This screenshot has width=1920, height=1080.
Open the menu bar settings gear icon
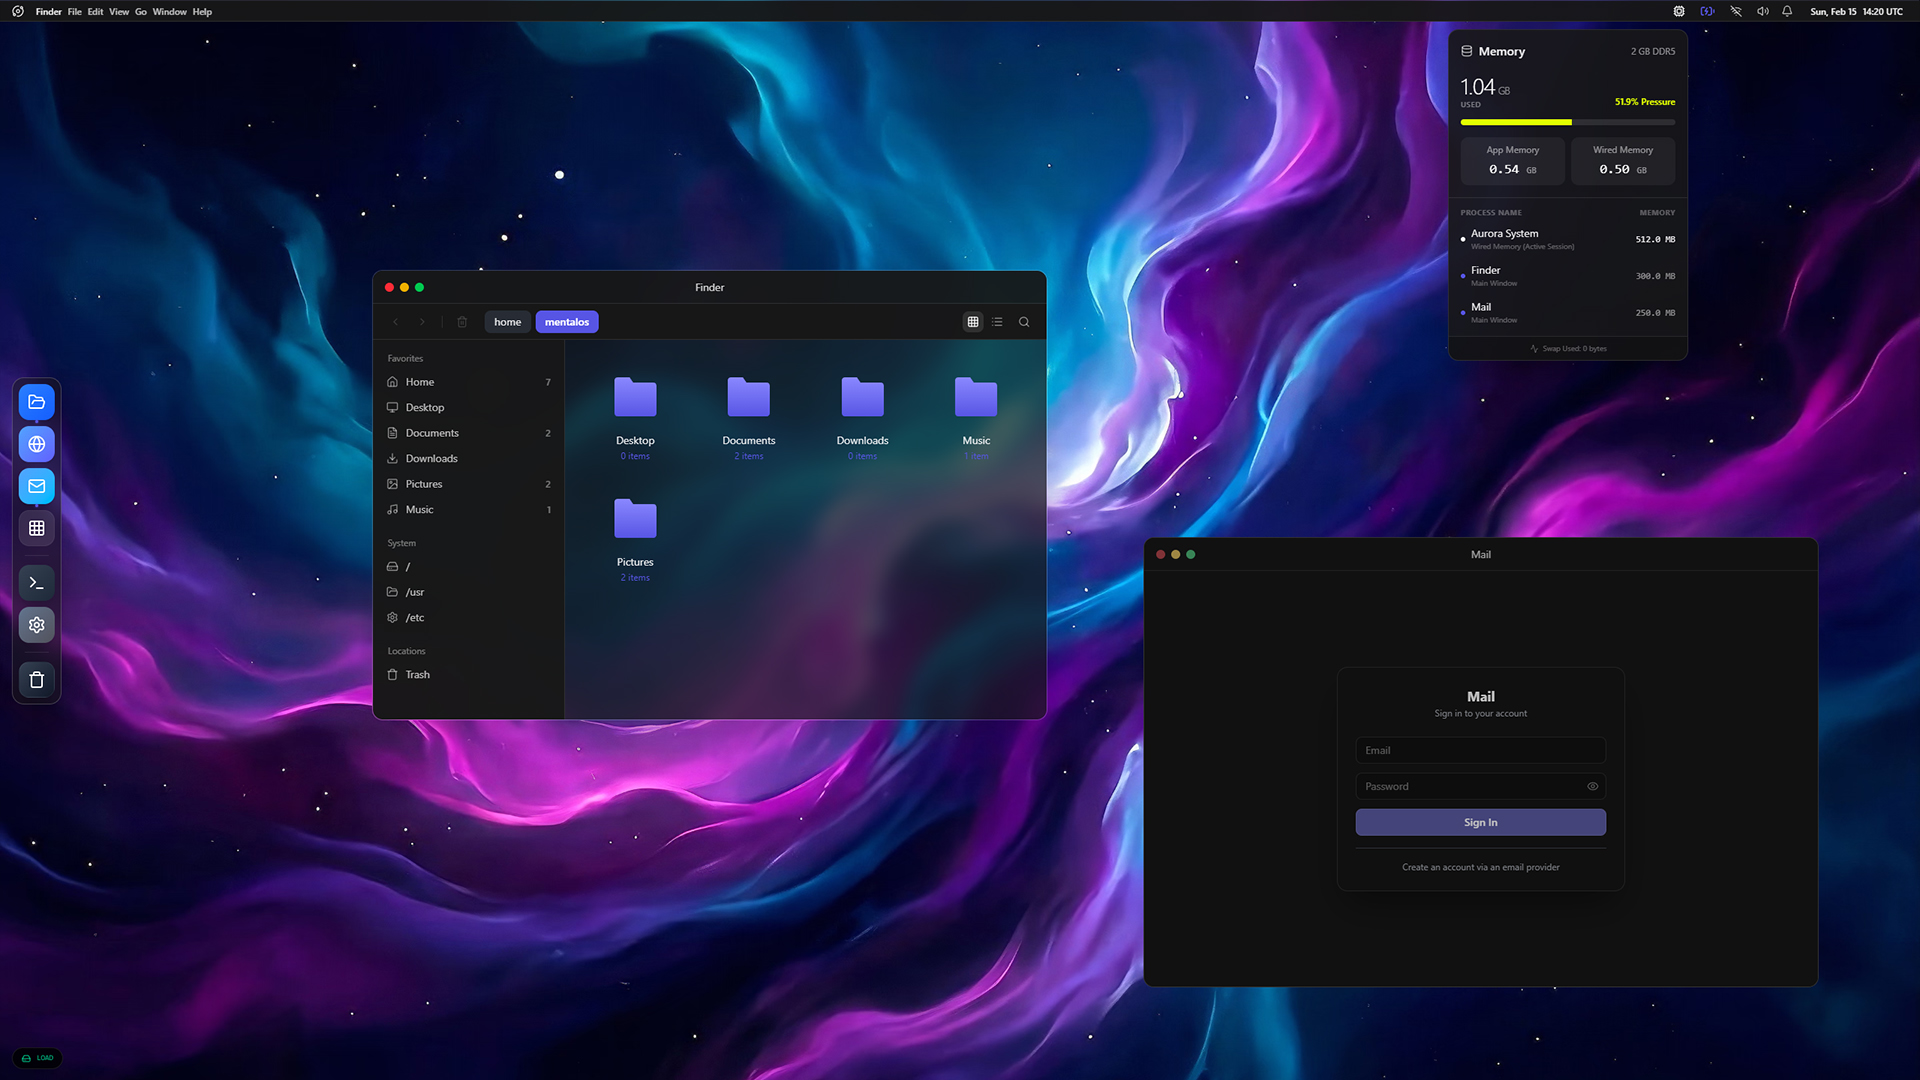pyautogui.click(x=1679, y=12)
